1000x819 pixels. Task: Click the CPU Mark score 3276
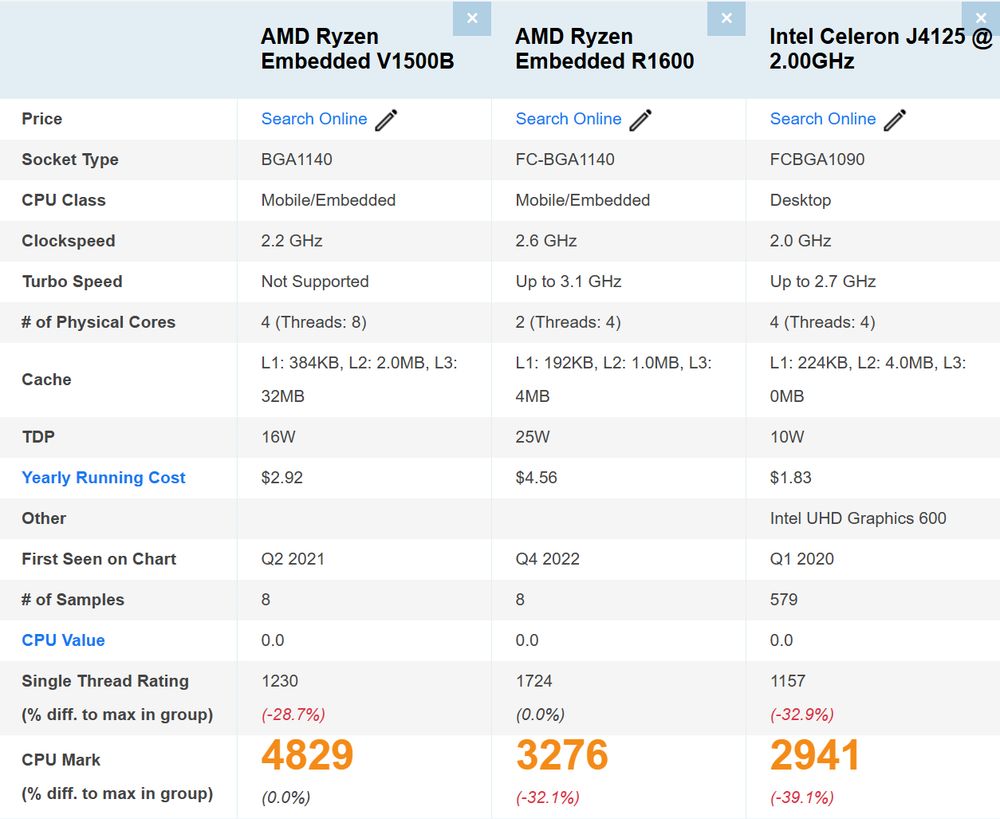point(561,755)
